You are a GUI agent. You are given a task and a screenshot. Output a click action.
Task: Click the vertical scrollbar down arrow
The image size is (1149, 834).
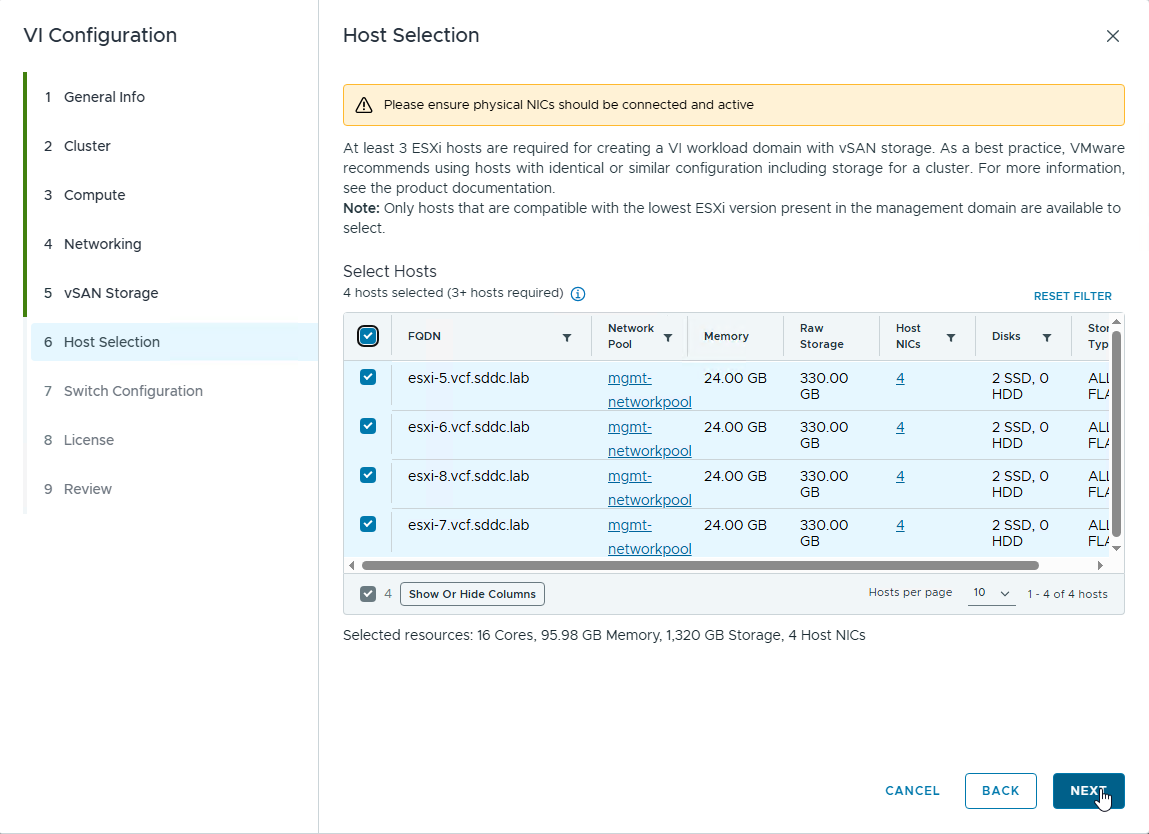1117,548
